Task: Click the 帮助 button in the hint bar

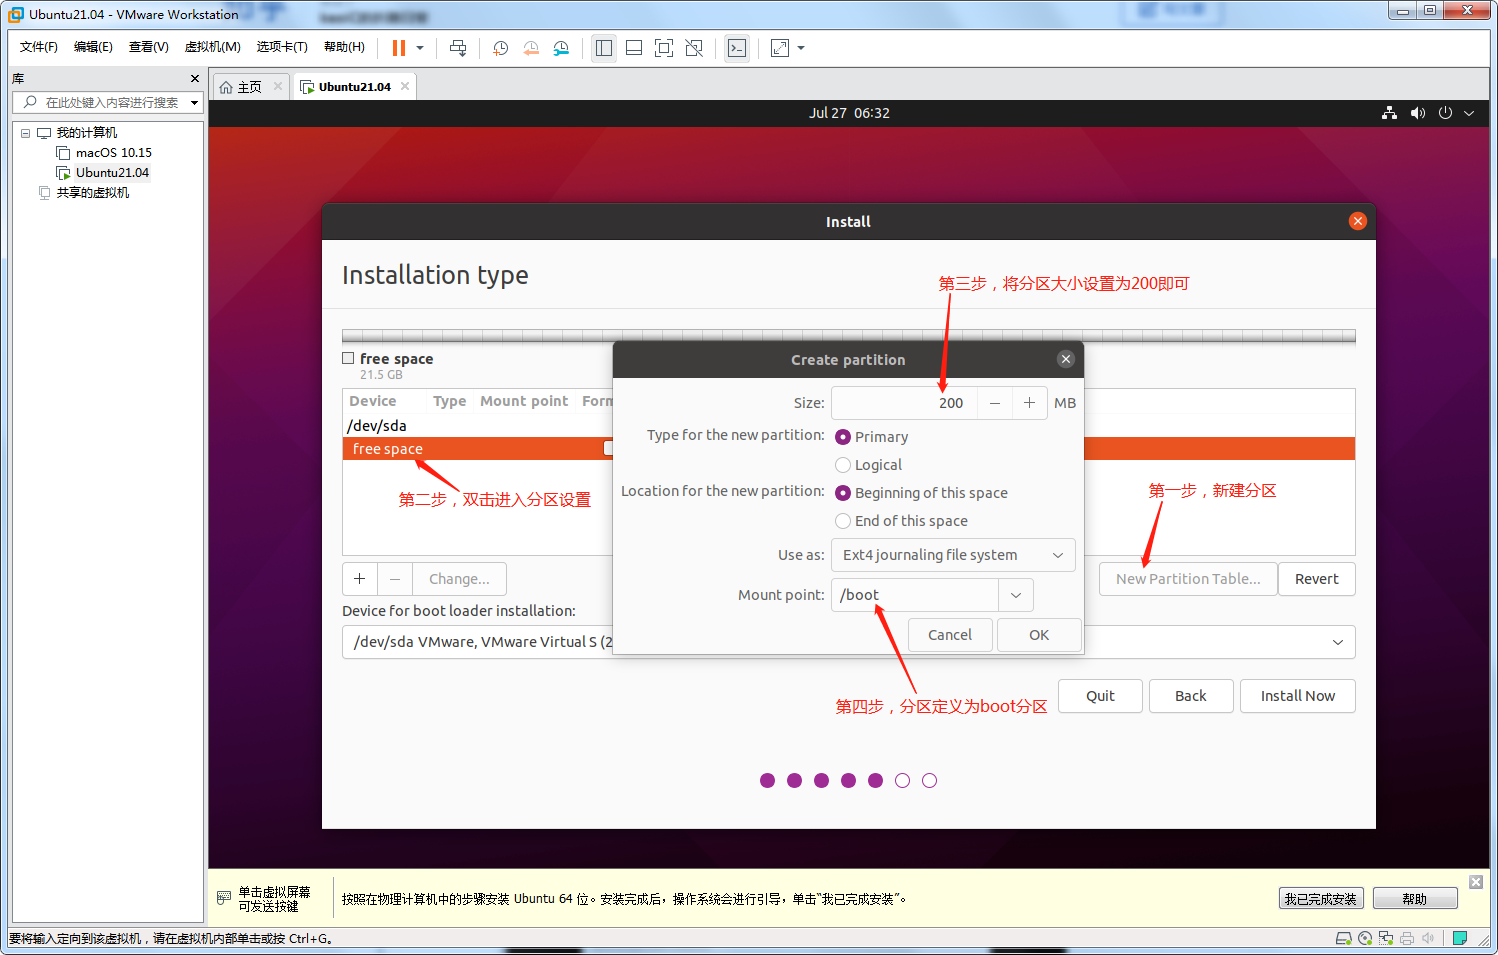Action: [1415, 898]
